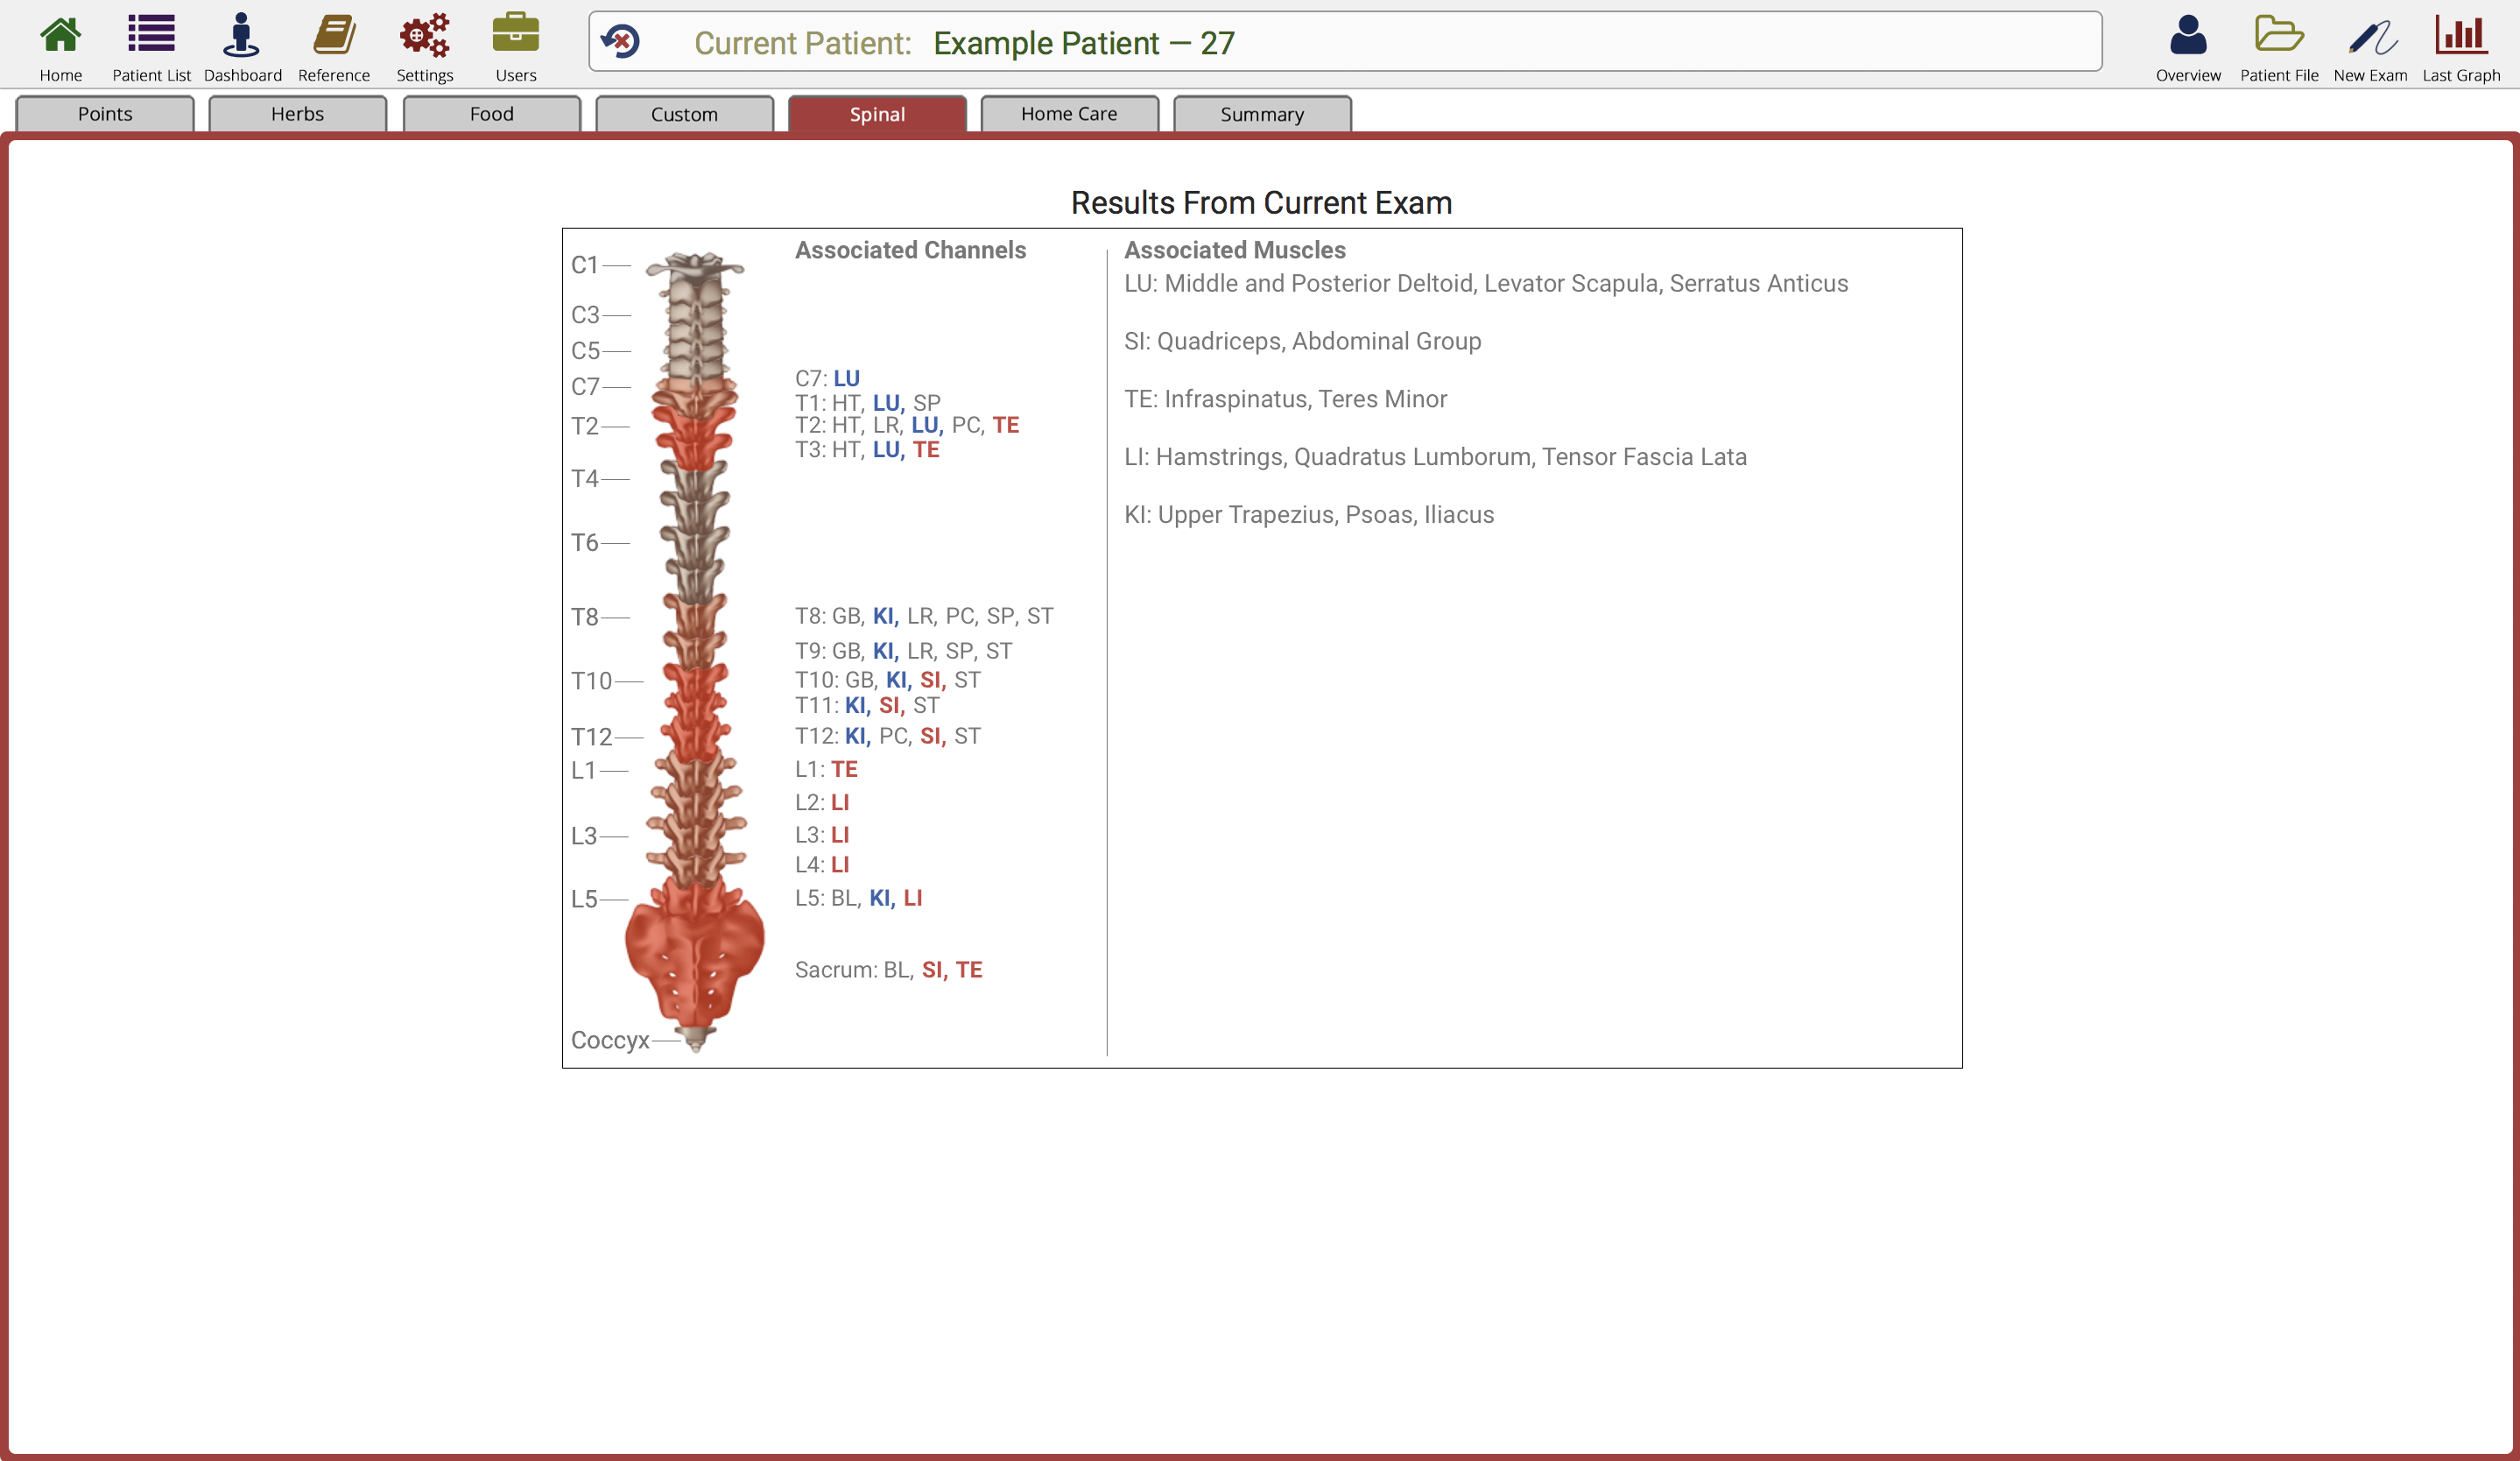Click the 'L5: BL, KI, LI' entry
This screenshot has height=1461, width=2520.
pyautogui.click(x=858, y=898)
